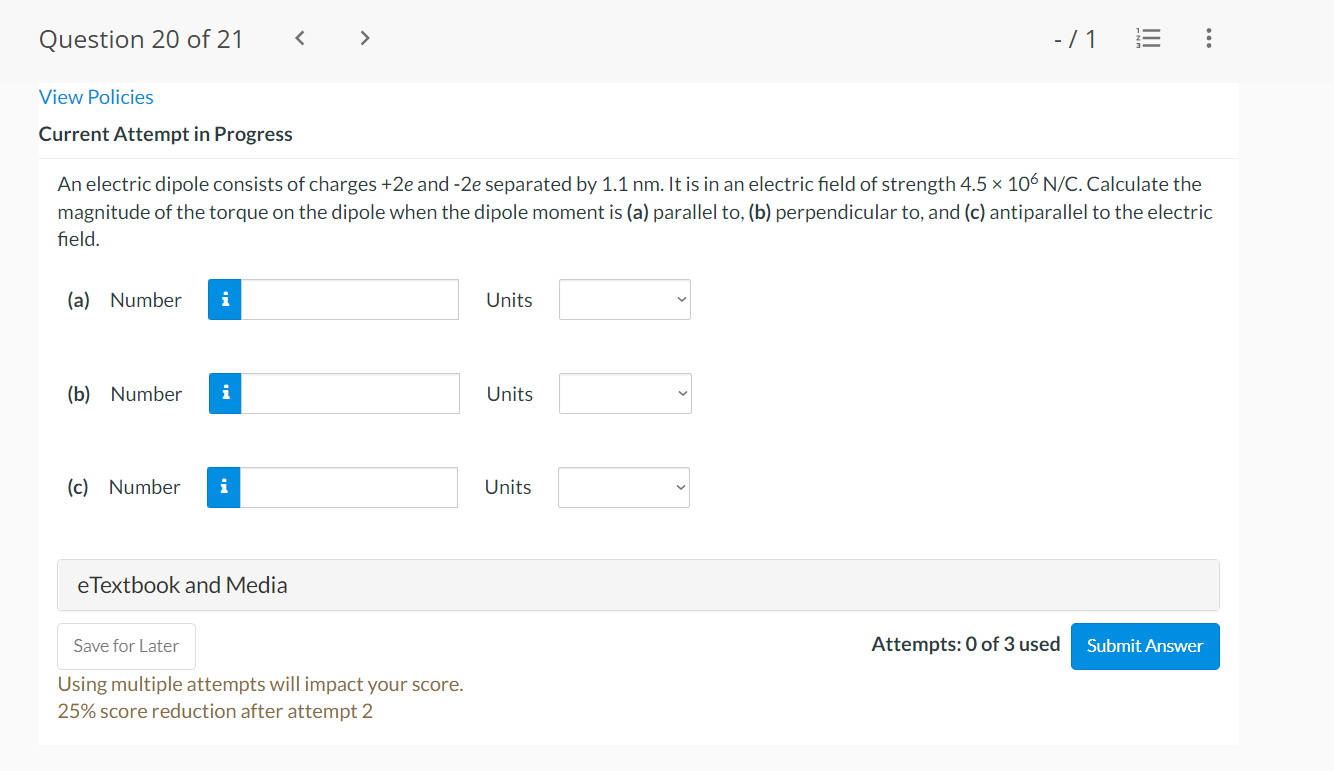Open the Units dropdown for part (b)
The height and width of the screenshot is (771, 1334).
point(626,394)
